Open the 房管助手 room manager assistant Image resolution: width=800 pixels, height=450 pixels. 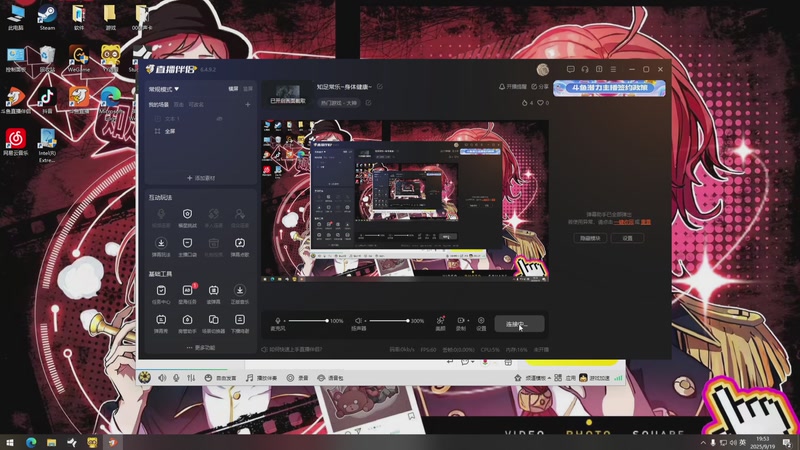click(187, 323)
